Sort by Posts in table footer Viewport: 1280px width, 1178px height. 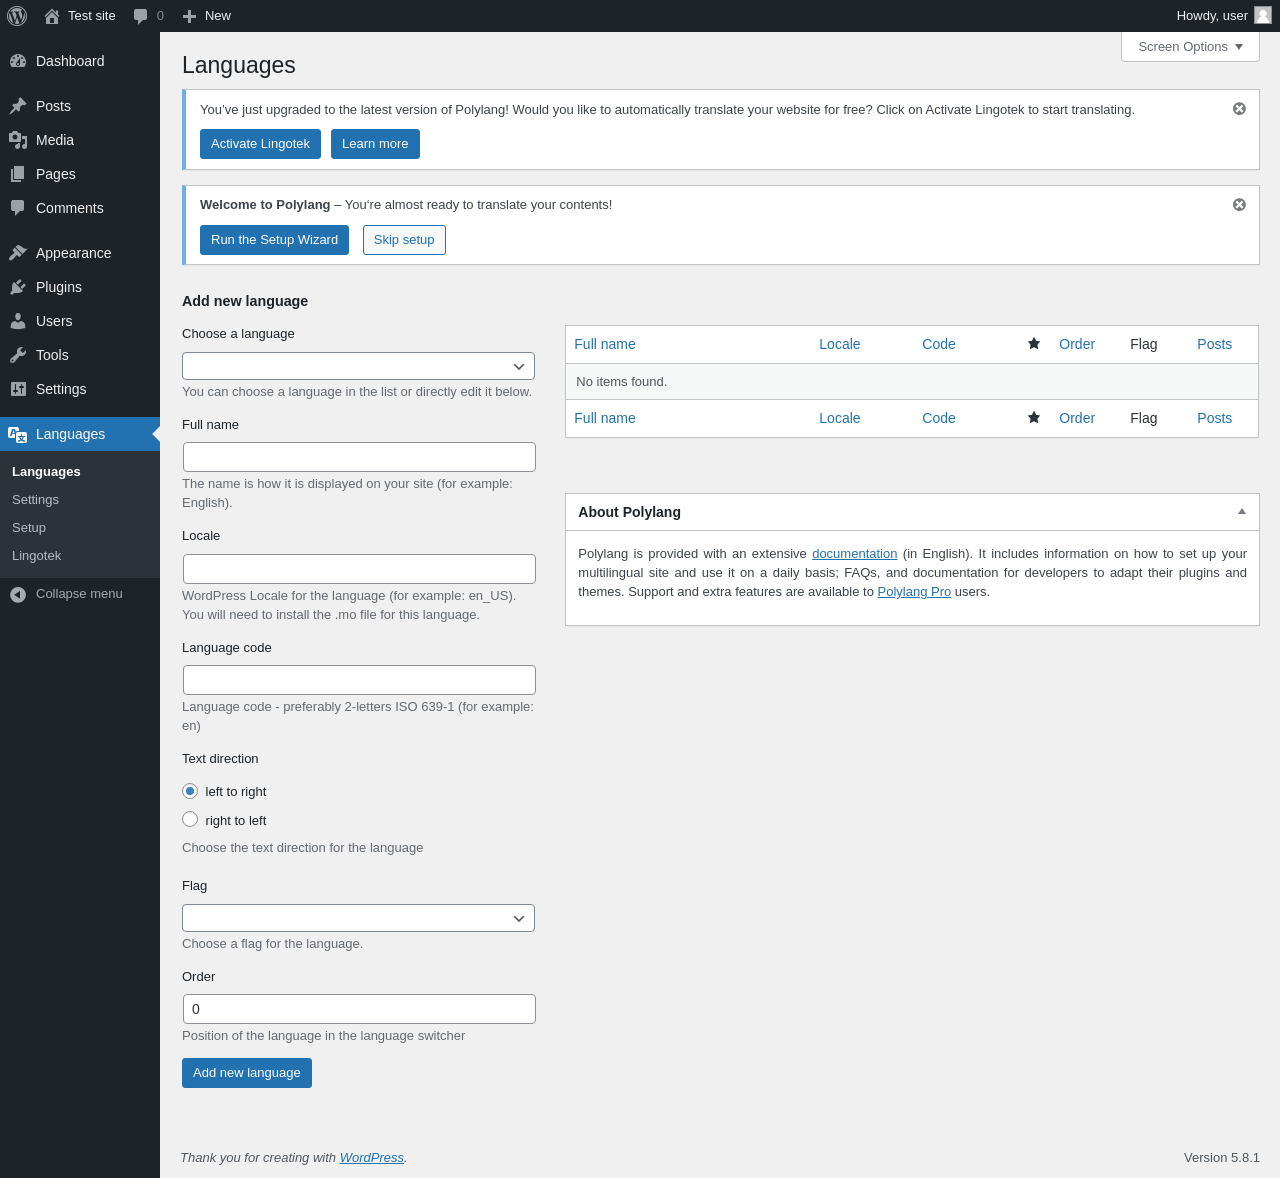click(1214, 418)
